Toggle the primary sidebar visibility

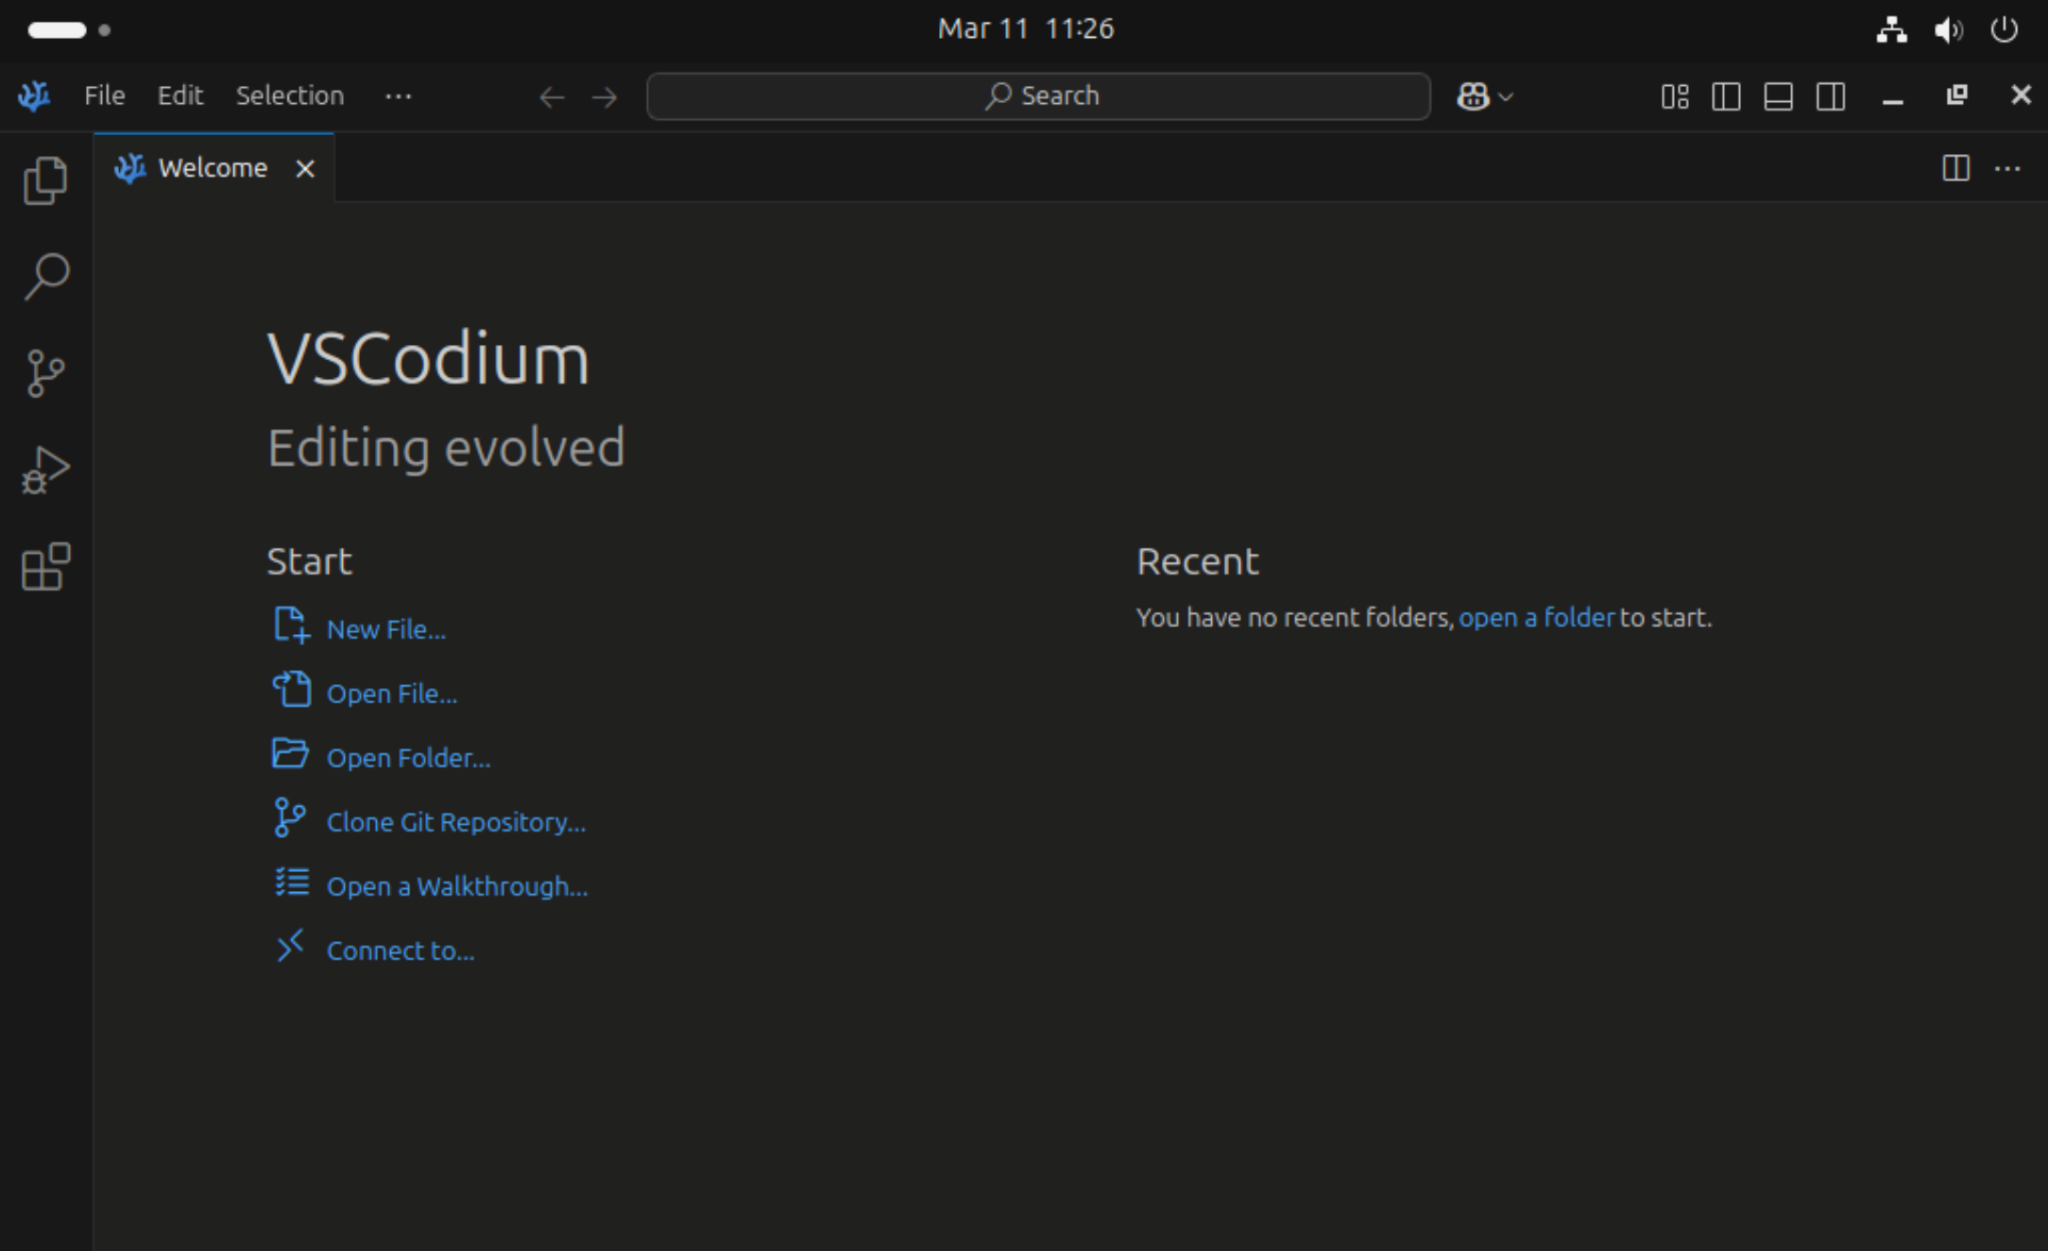pos(1727,96)
